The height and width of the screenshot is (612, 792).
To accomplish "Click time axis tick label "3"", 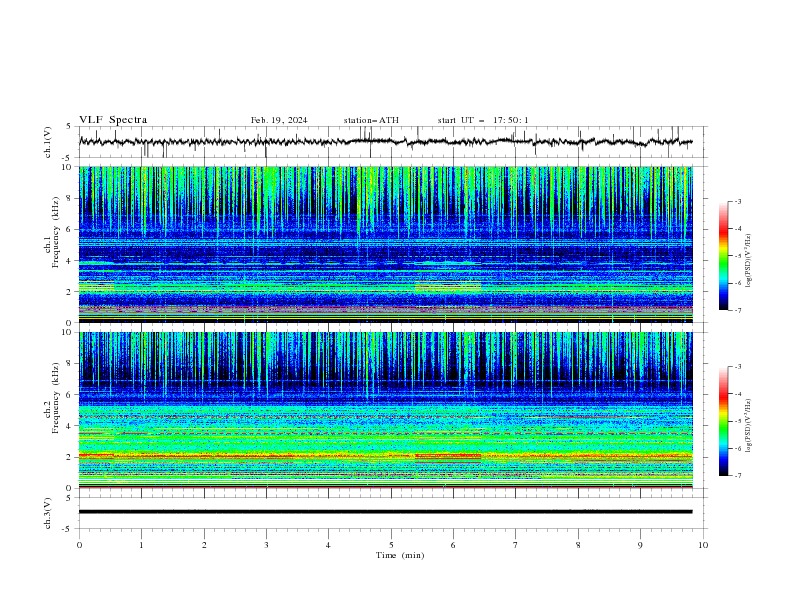I will point(266,545).
